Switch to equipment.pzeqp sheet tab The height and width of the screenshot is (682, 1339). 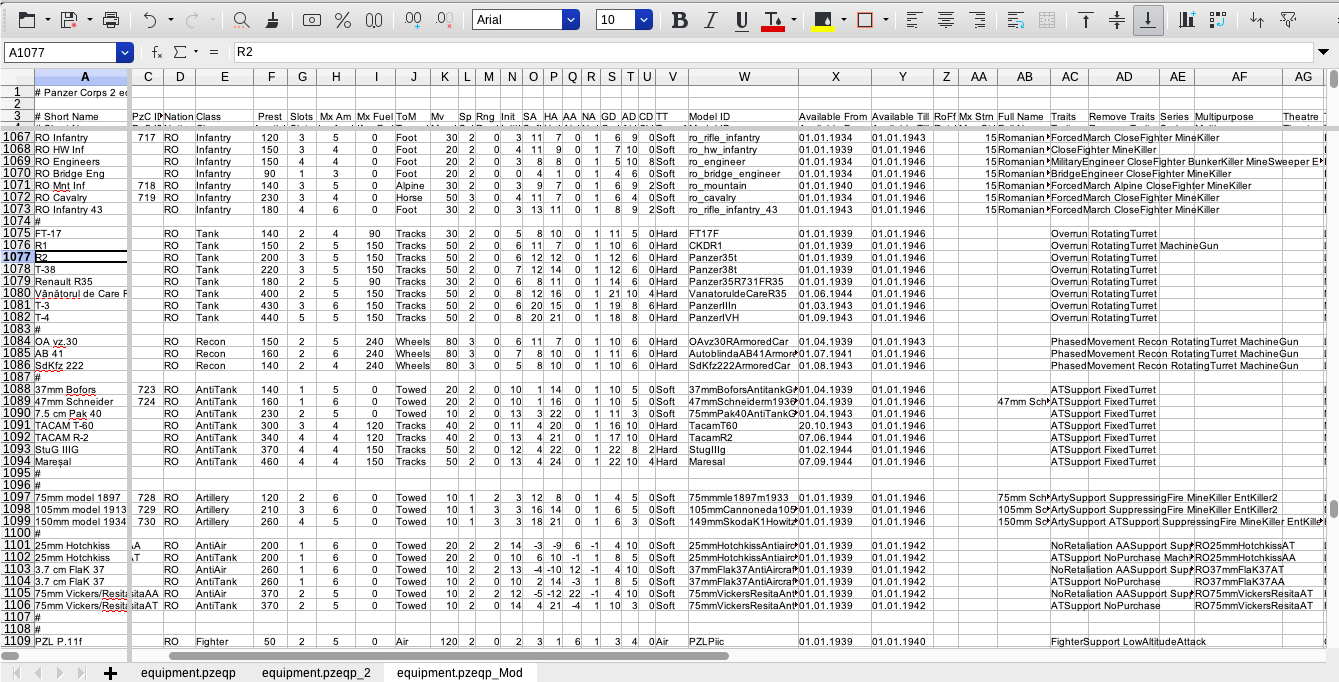click(x=188, y=673)
